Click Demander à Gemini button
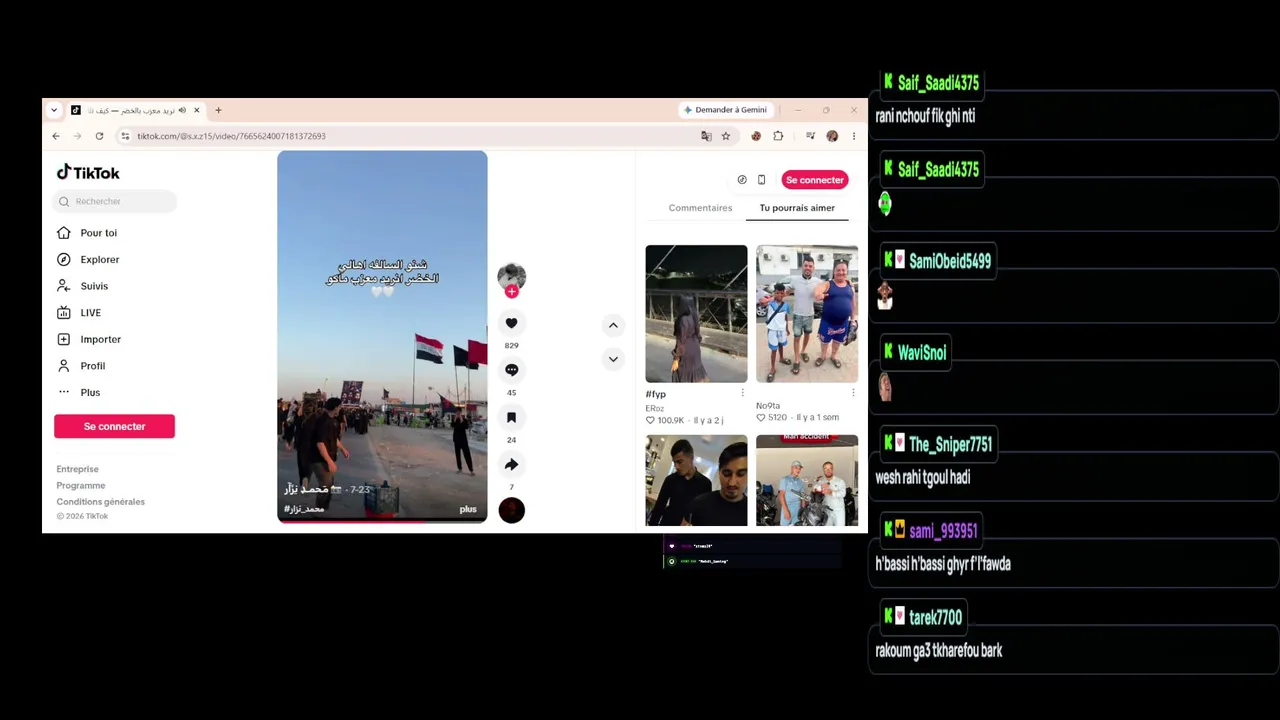The width and height of the screenshot is (1280, 720). pos(725,110)
